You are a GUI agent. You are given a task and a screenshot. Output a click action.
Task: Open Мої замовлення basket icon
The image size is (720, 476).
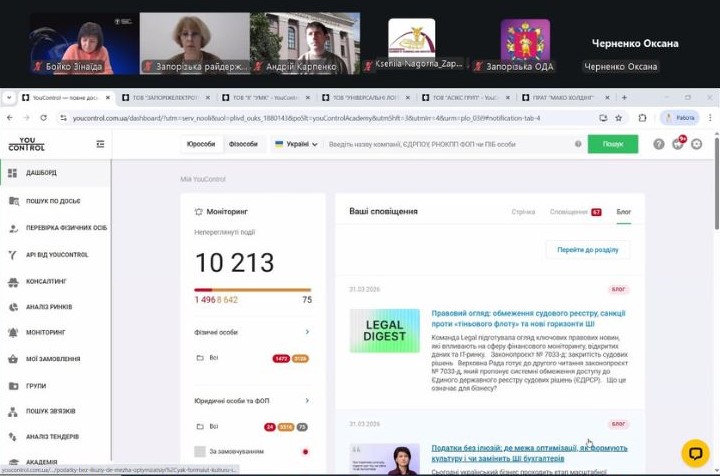(13, 359)
